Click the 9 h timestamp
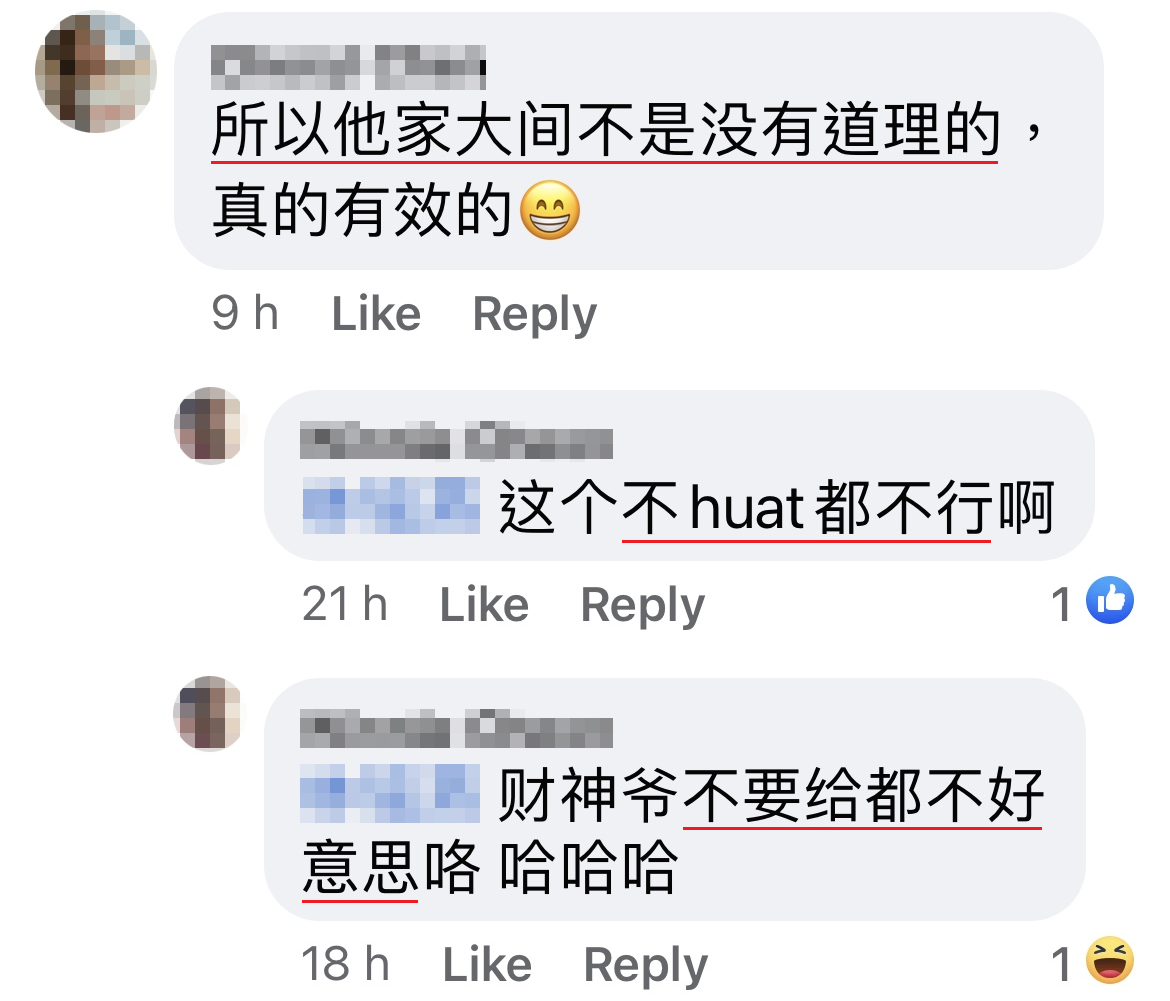The height and width of the screenshot is (1001, 1170). [245, 313]
